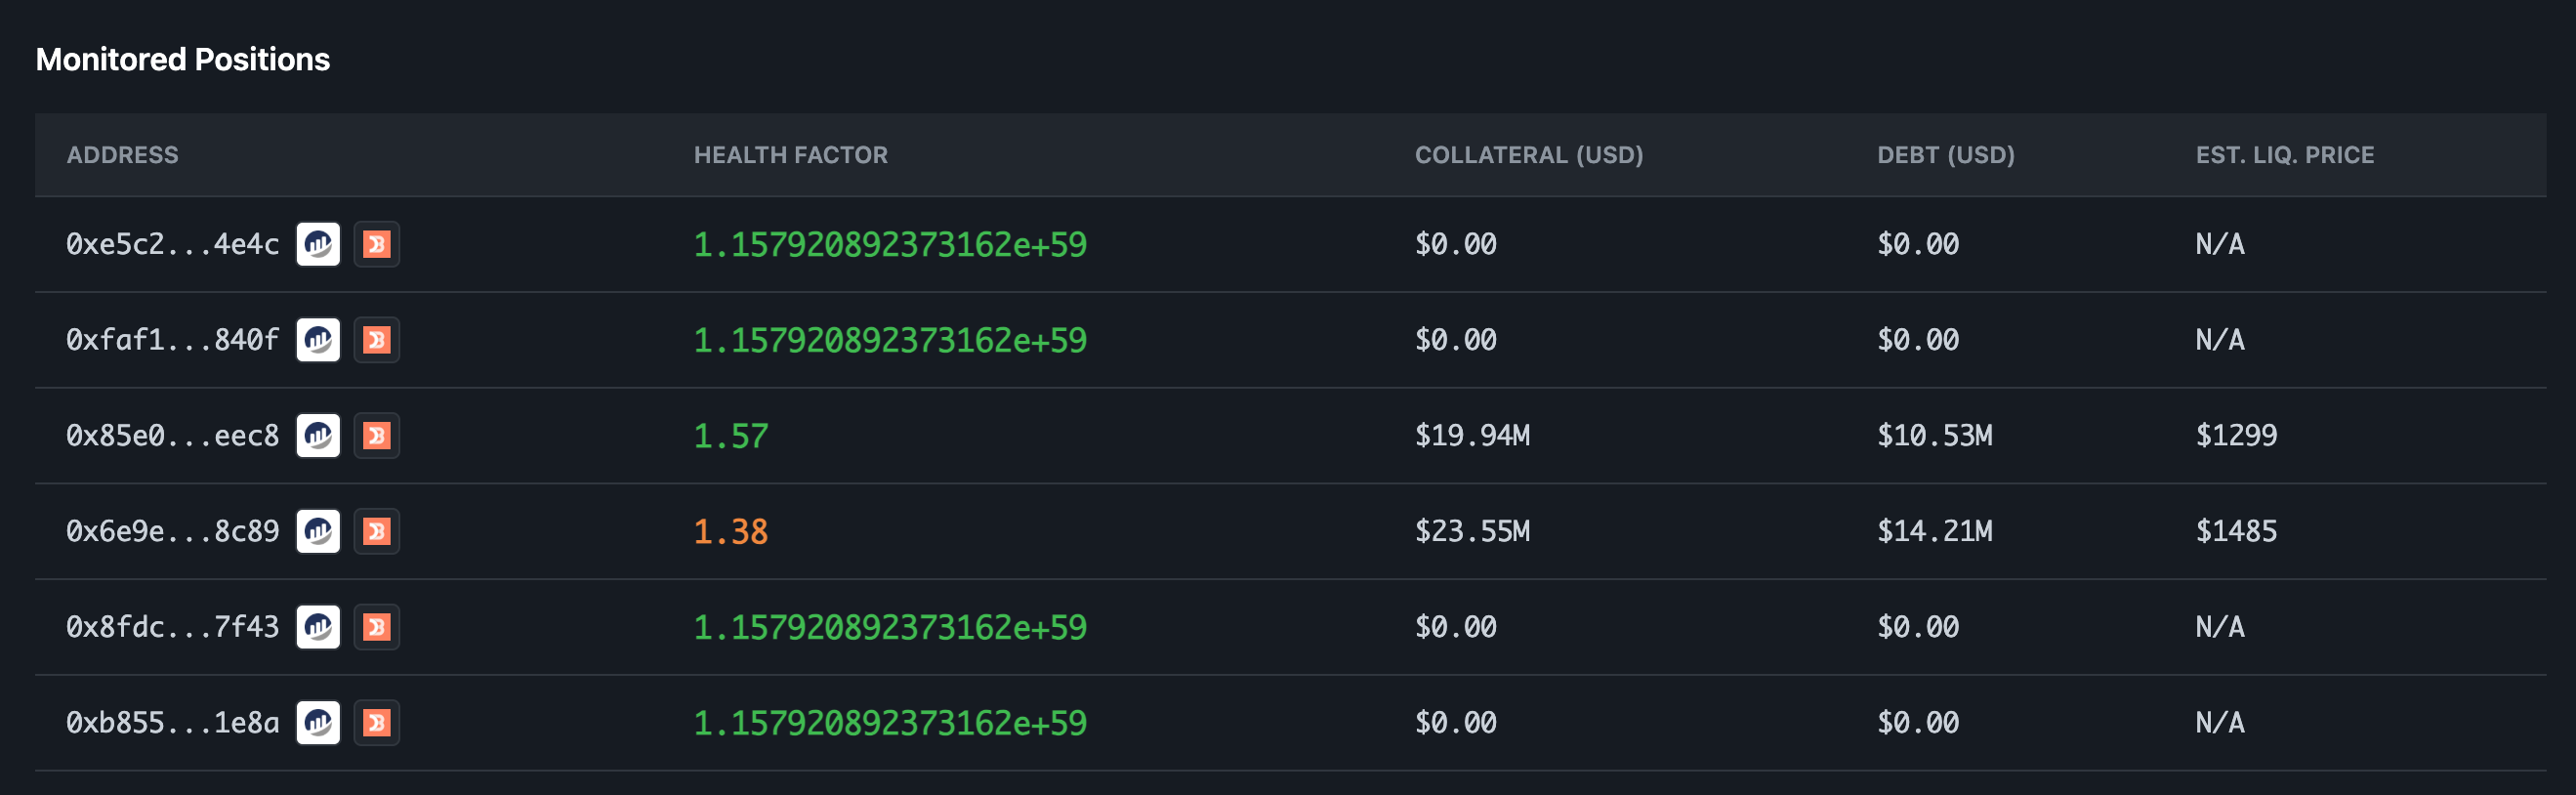Click orange DeBank icon next to 0x6e9e...8c89
The image size is (2576, 795).
pyautogui.click(x=377, y=531)
